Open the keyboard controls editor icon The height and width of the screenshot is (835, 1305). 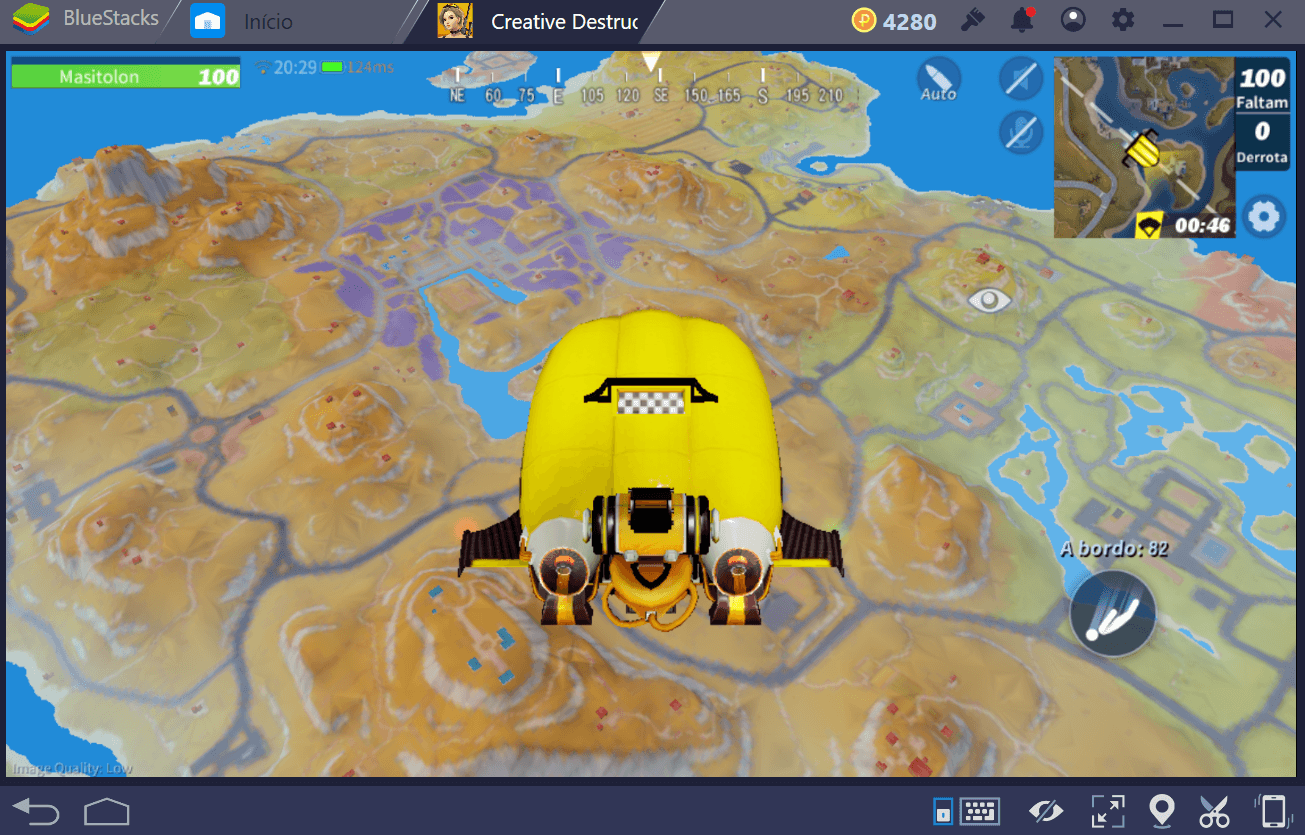tap(980, 810)
